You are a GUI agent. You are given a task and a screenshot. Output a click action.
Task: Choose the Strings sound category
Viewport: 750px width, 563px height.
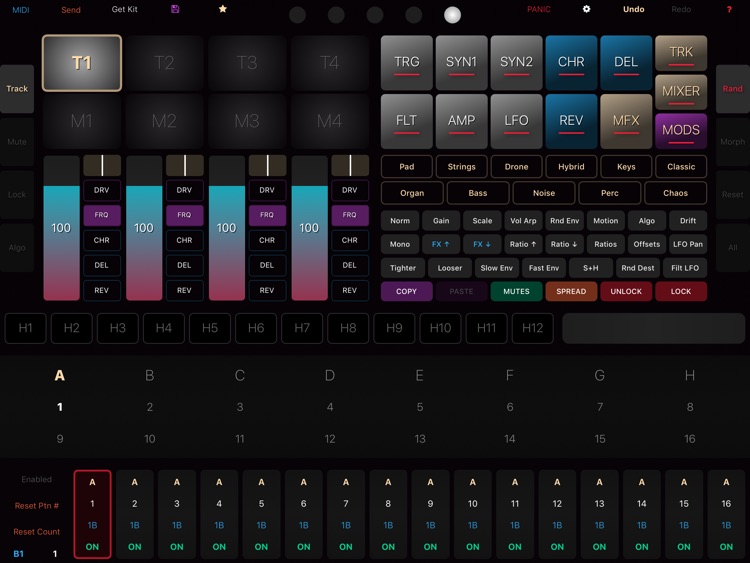[462, 166]
